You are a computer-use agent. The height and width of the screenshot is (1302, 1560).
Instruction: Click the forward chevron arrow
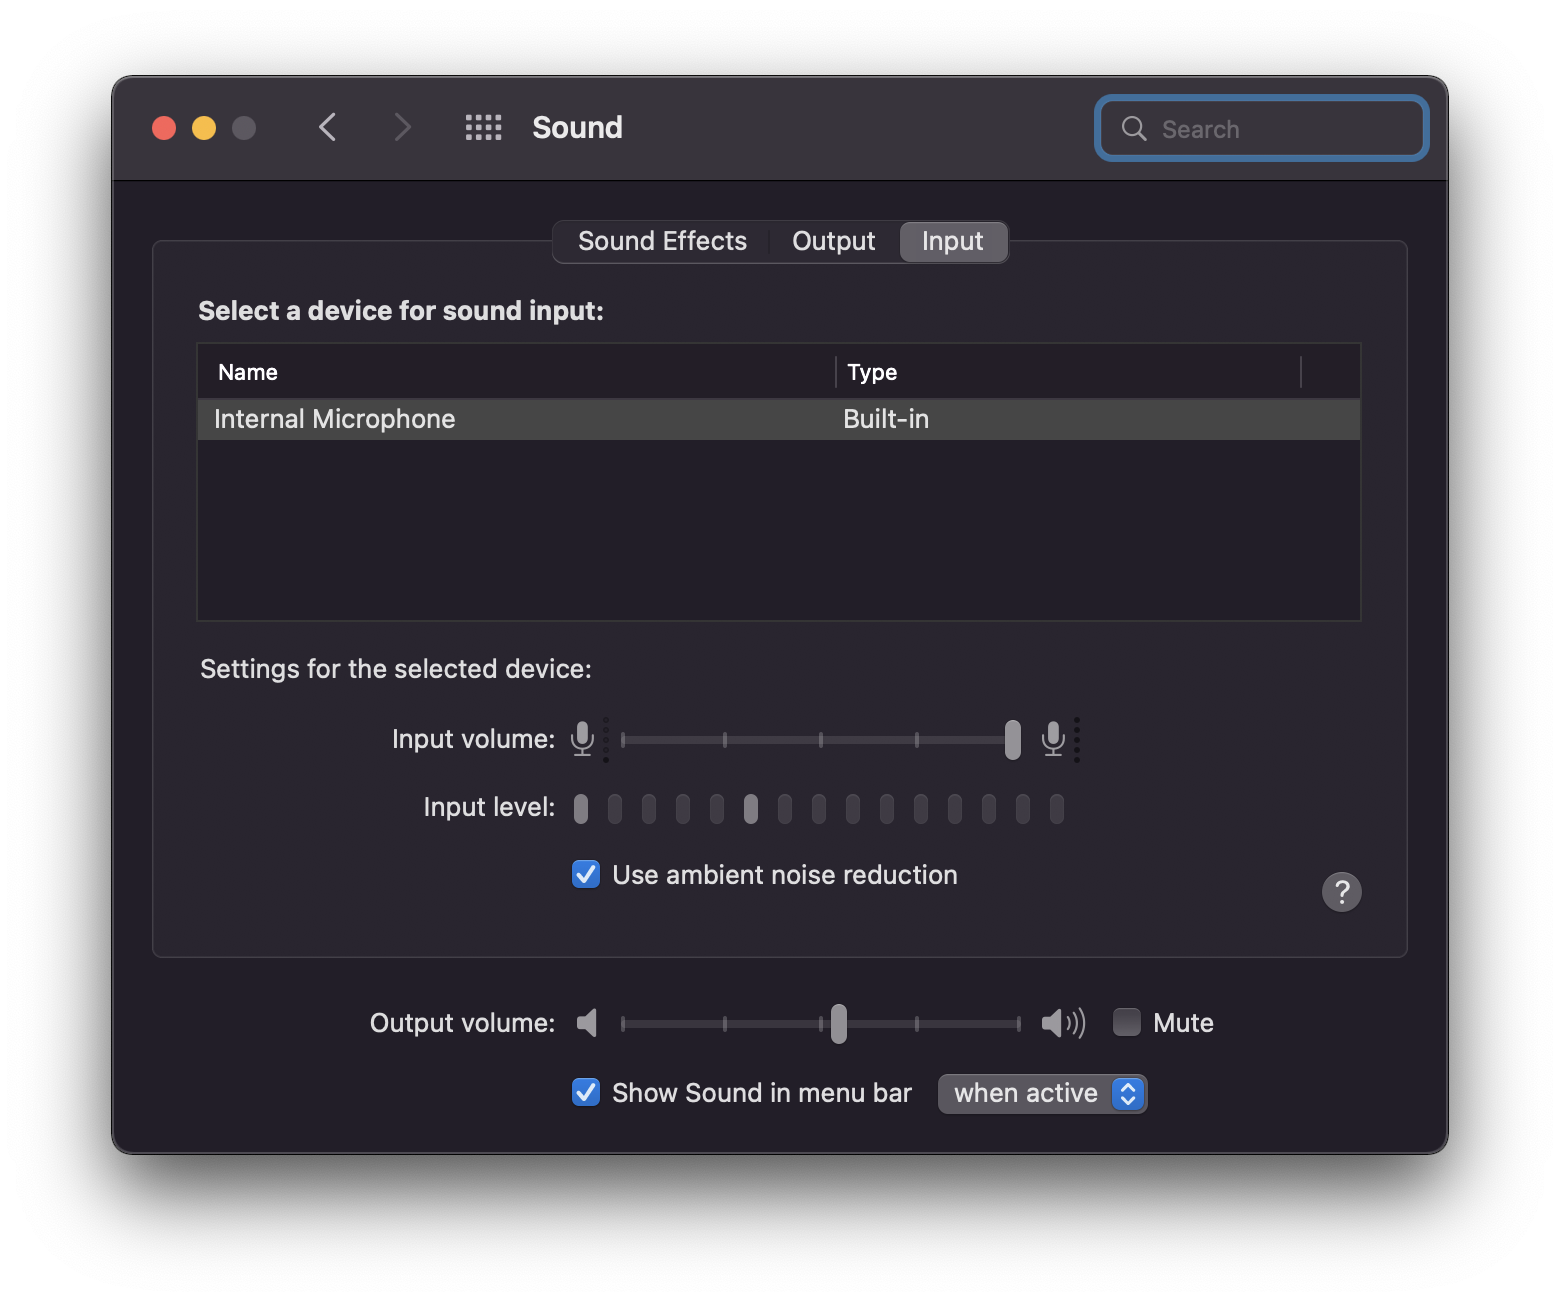402,128
